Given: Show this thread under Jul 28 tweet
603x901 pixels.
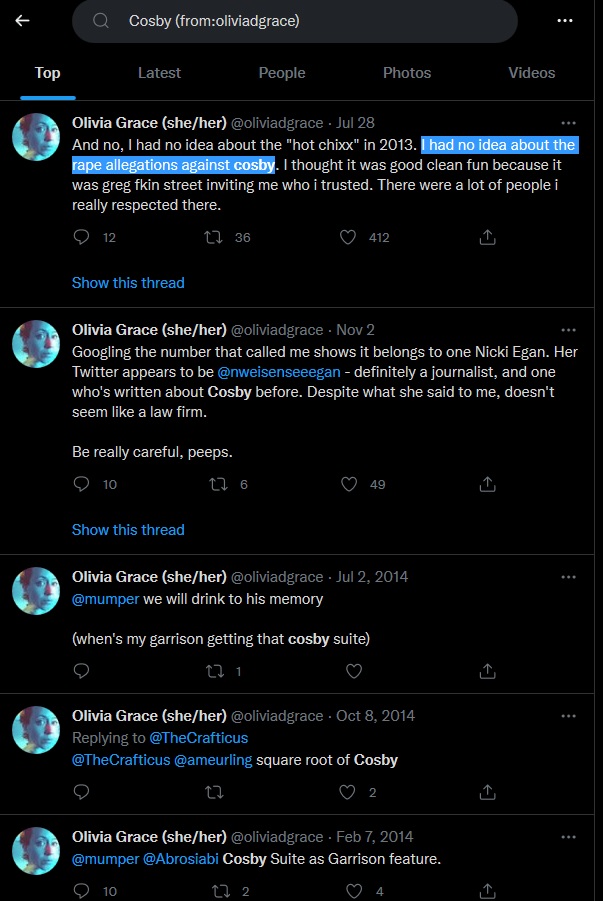Looking at the screenshot, I should coord(128,283).
